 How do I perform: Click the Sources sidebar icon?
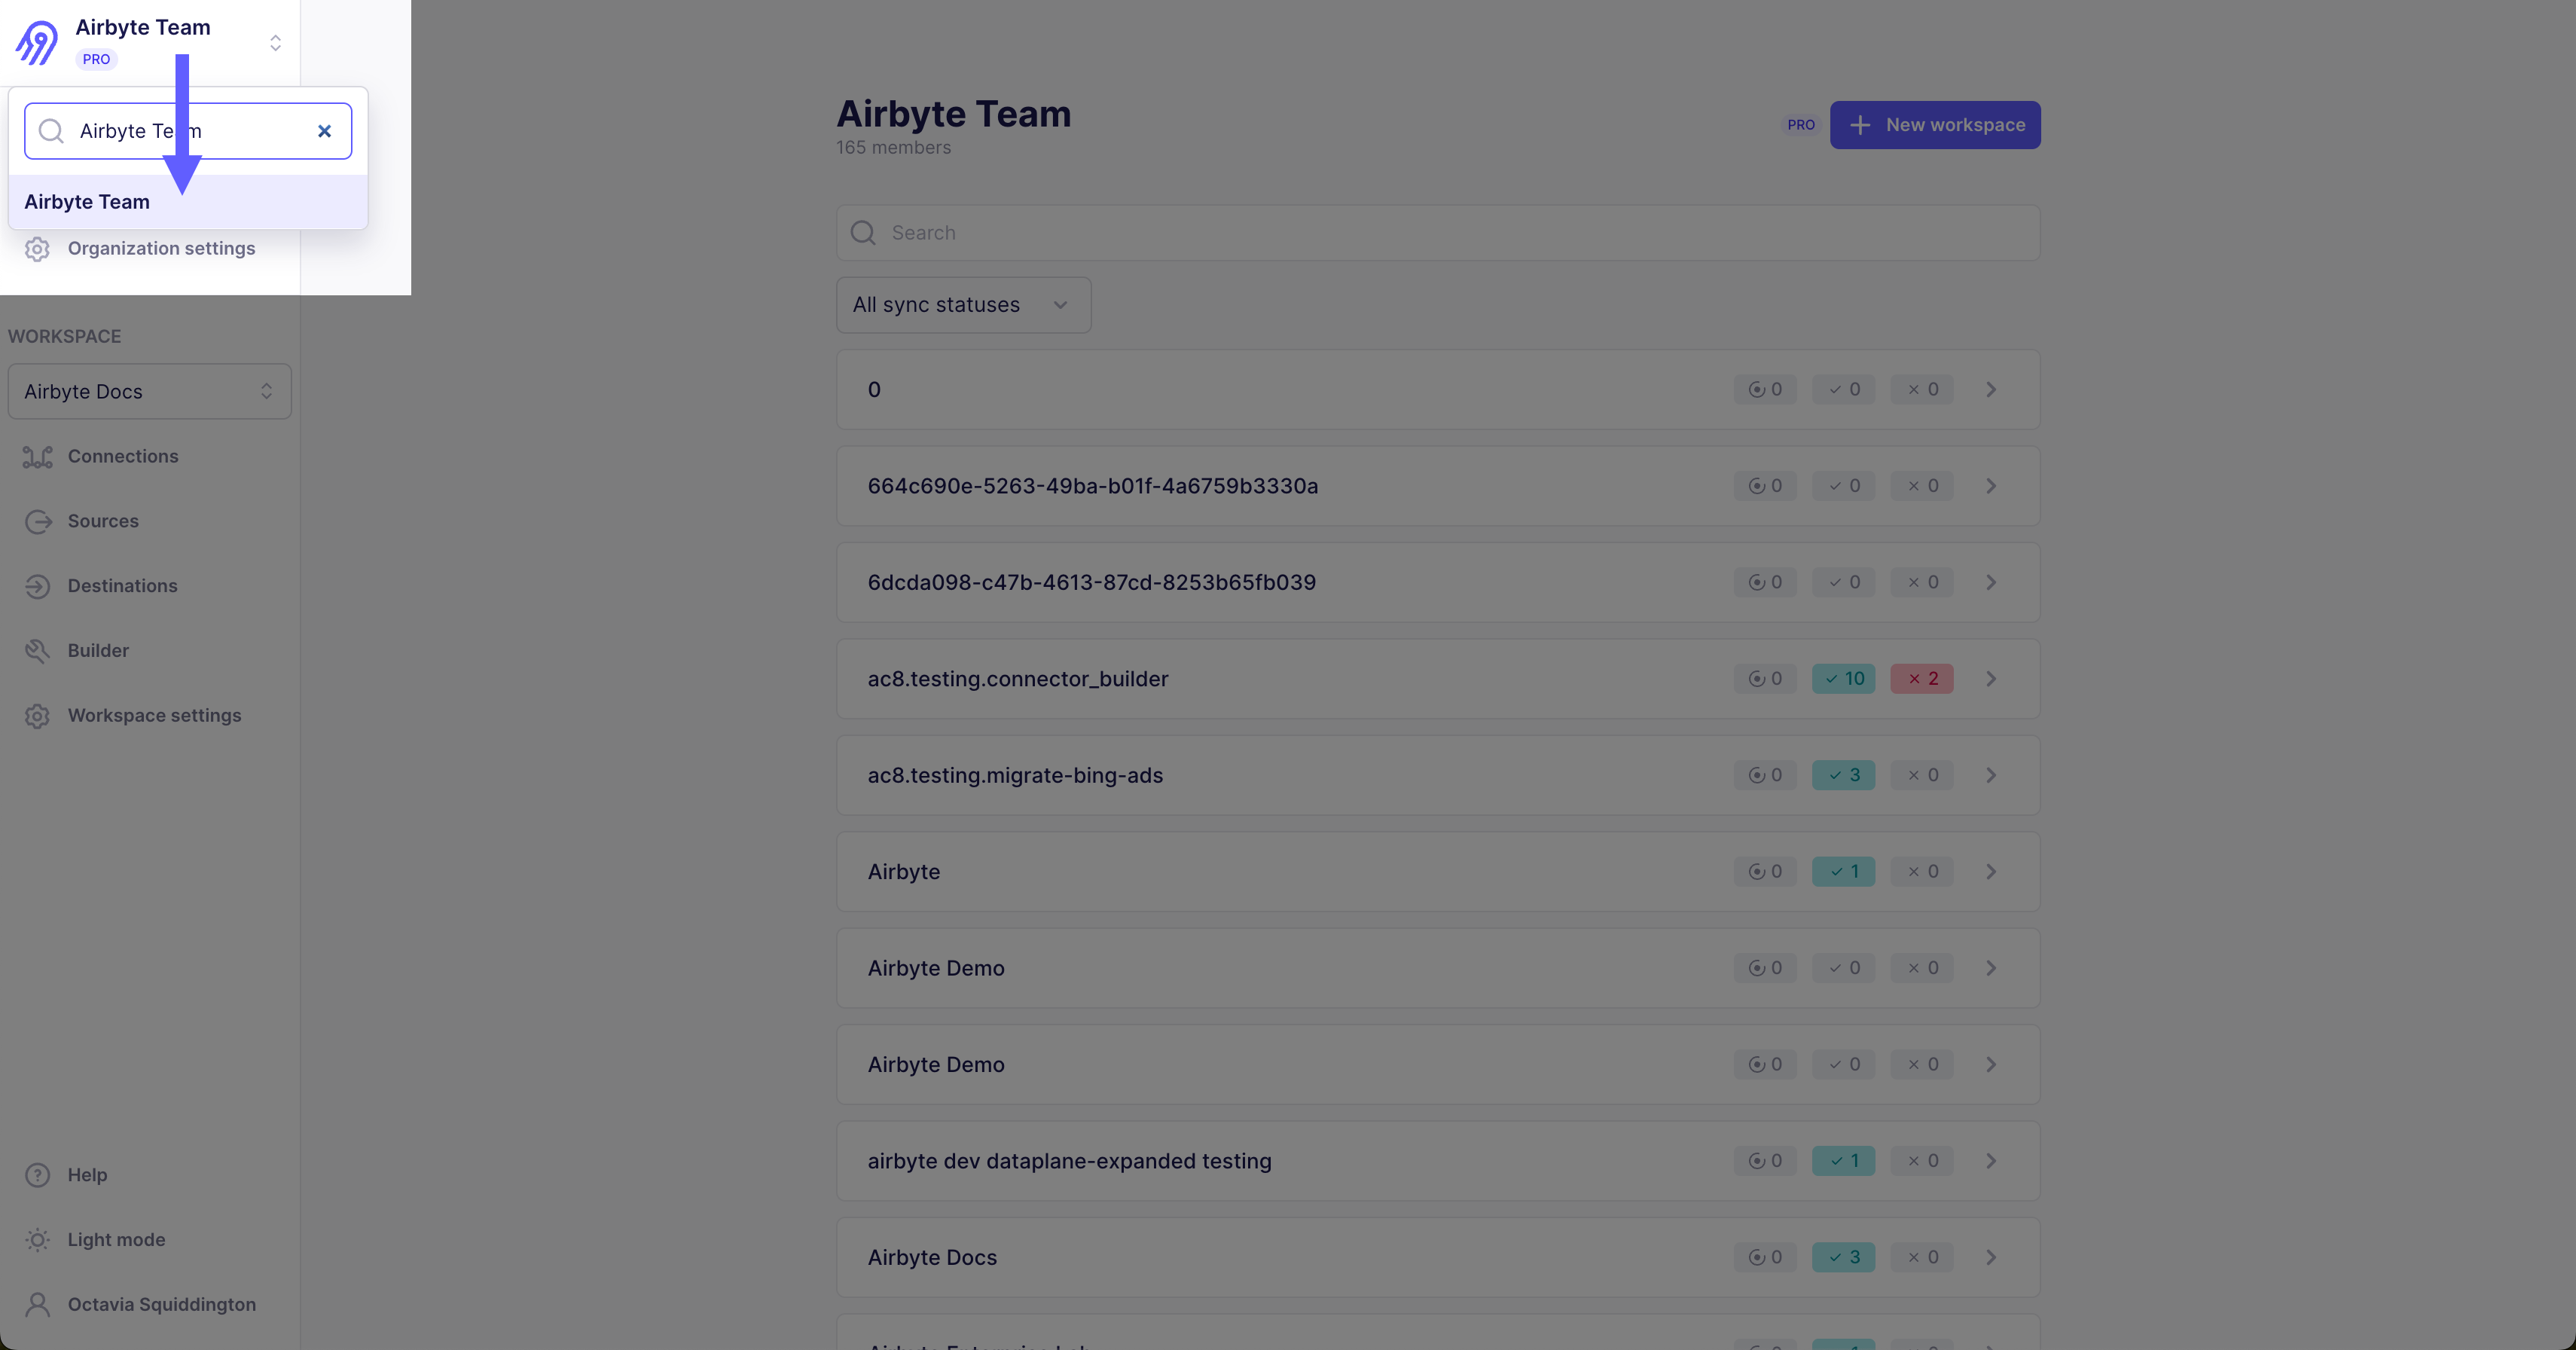[37, 522]
